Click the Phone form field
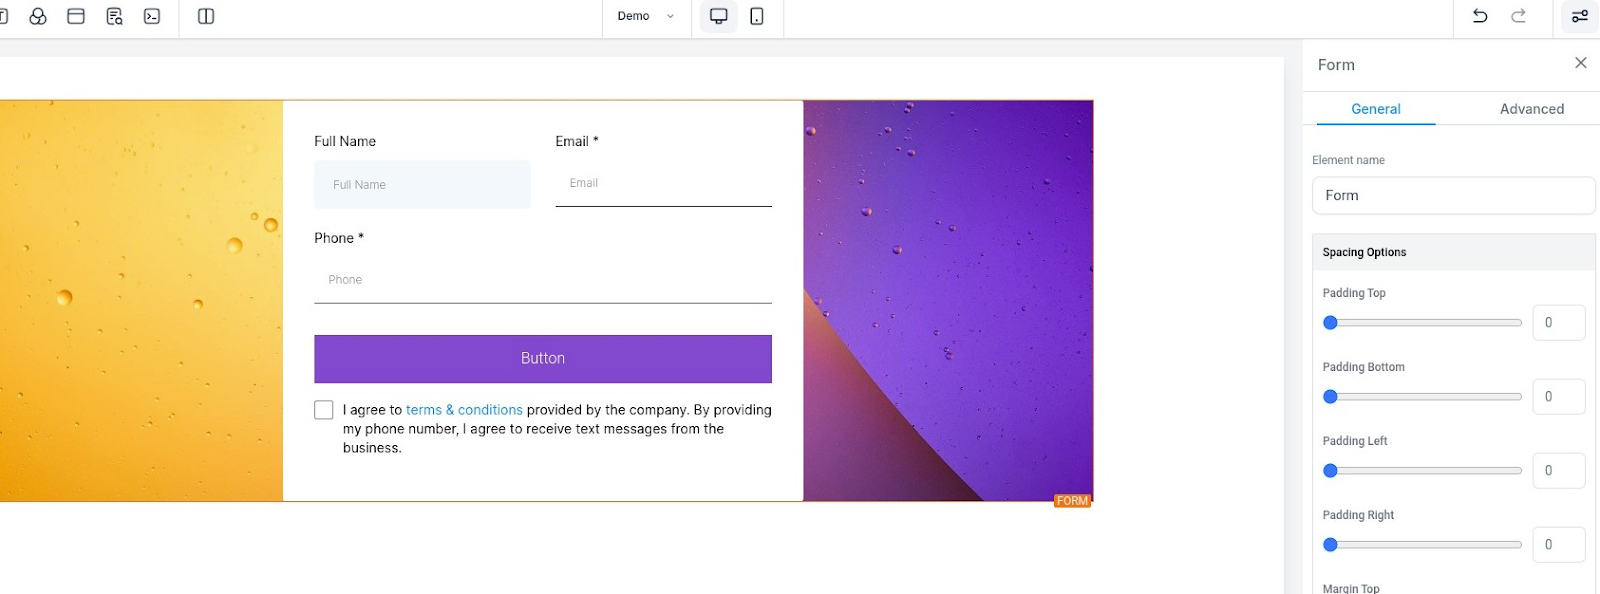The width and height of the screenshot is (1600, 594). pos(543,280)
